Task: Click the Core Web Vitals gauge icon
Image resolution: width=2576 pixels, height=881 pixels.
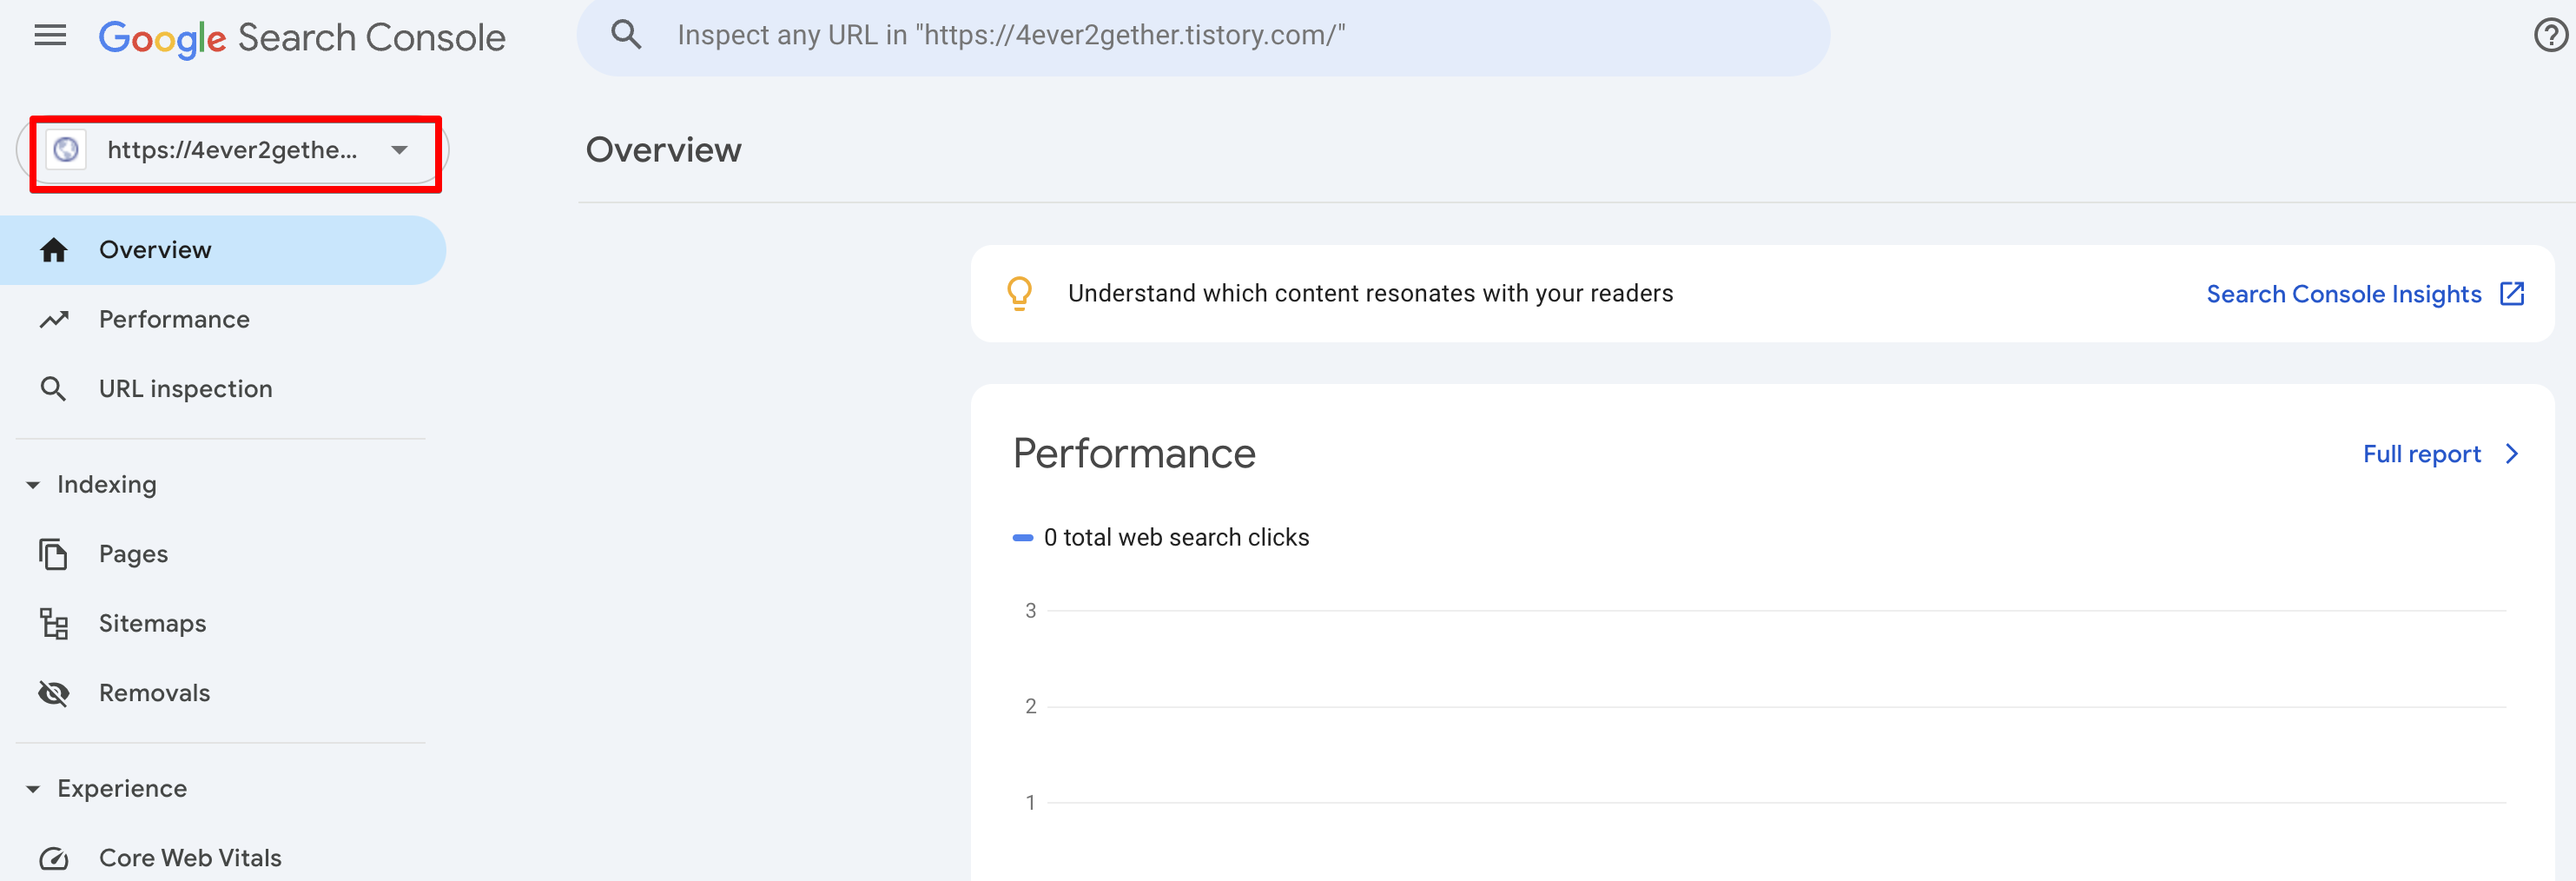Action: [x=53, y=858]
